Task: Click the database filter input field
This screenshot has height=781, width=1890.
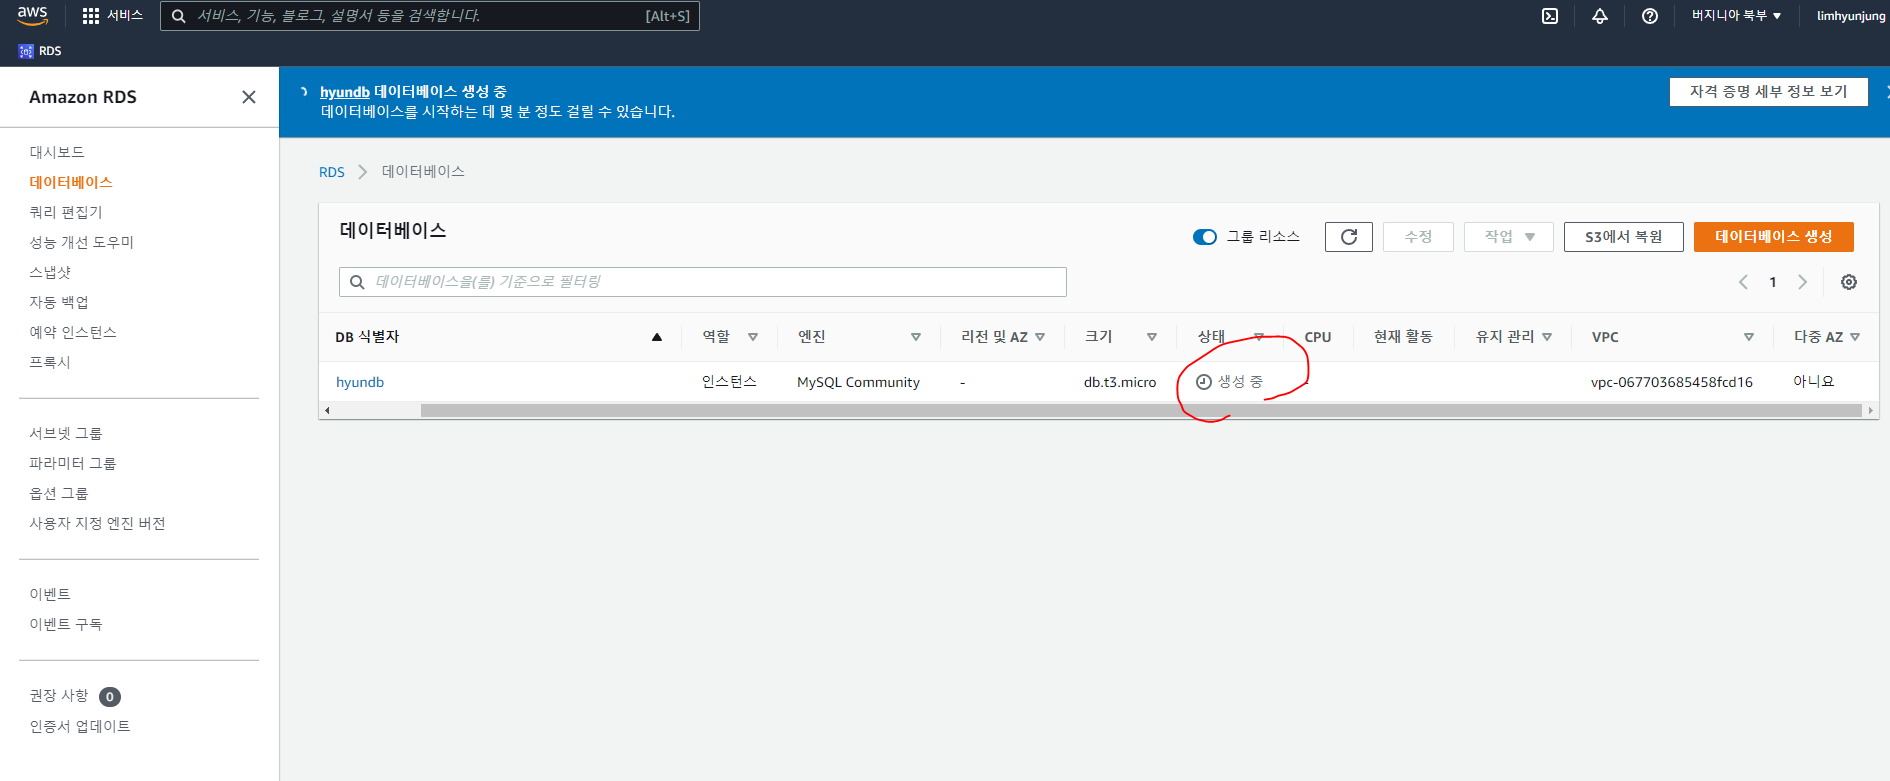Action: [x=703, y=282]
